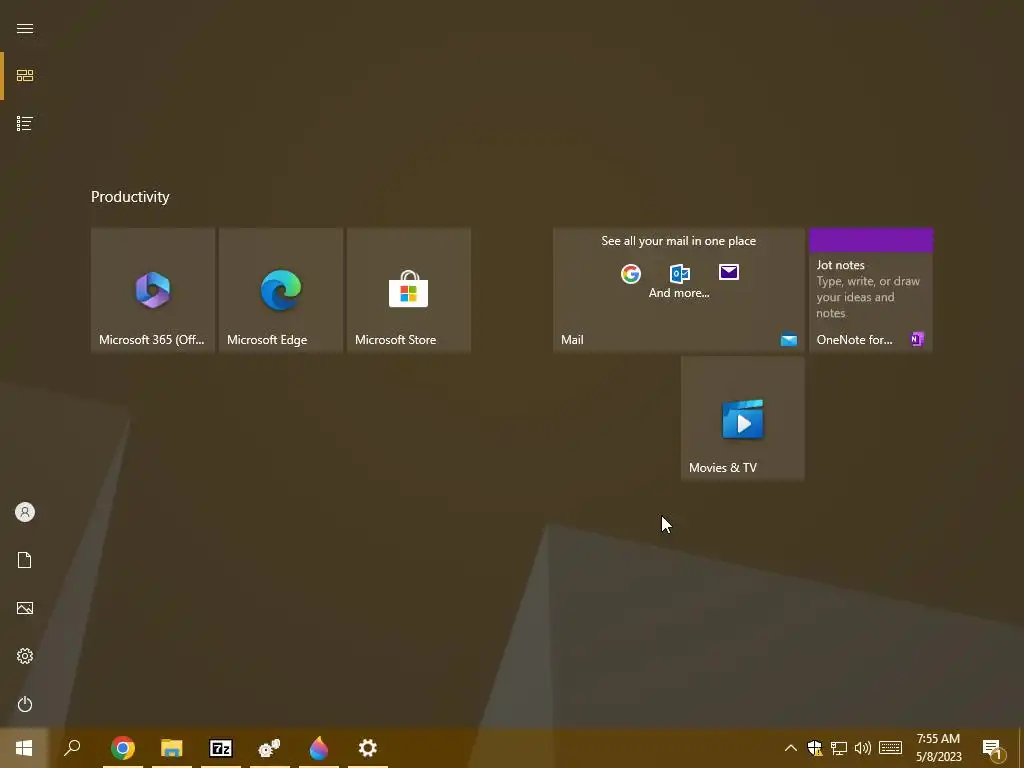Screen dimensions: 1024x768
Task: Expand the Start menu hamburger button
Action: [25, 28]
